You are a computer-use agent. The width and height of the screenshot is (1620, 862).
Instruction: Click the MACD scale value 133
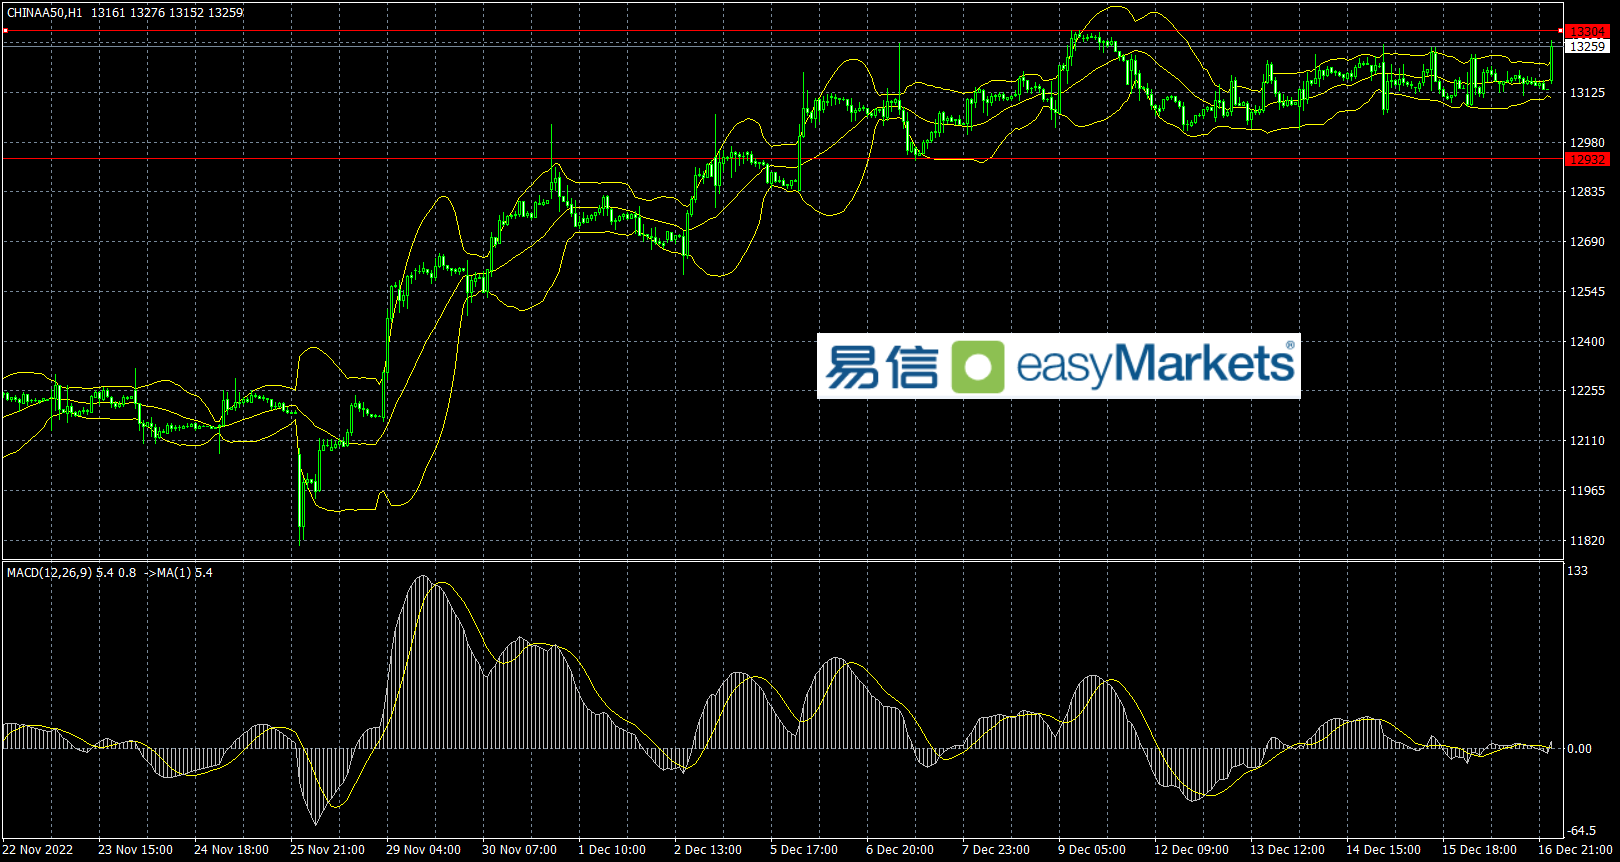tap(1577, 571)
